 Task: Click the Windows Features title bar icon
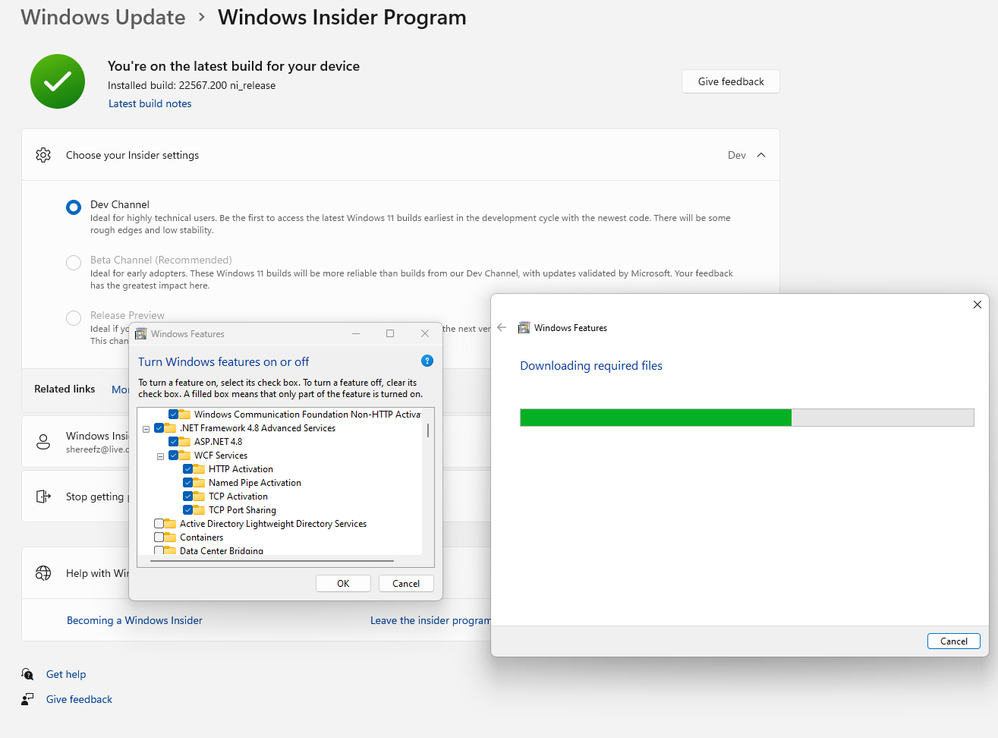point(141,333)
